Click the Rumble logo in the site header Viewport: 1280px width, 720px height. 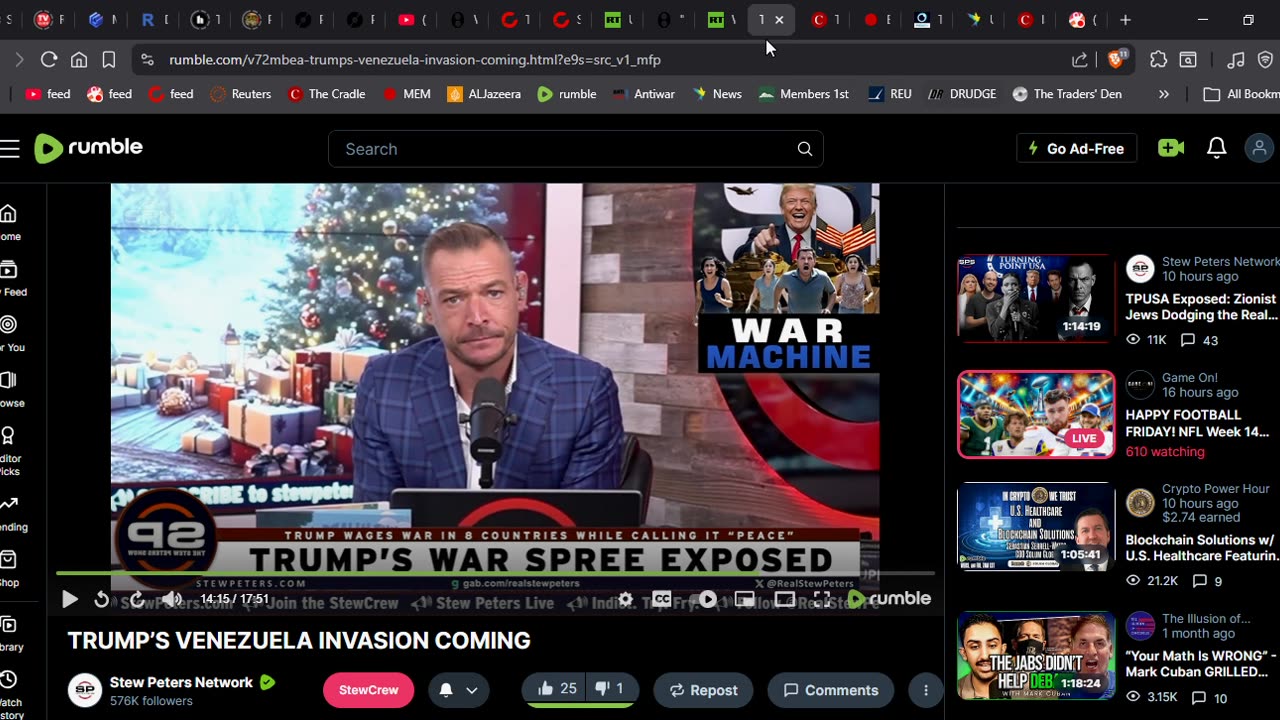point(88,148)
